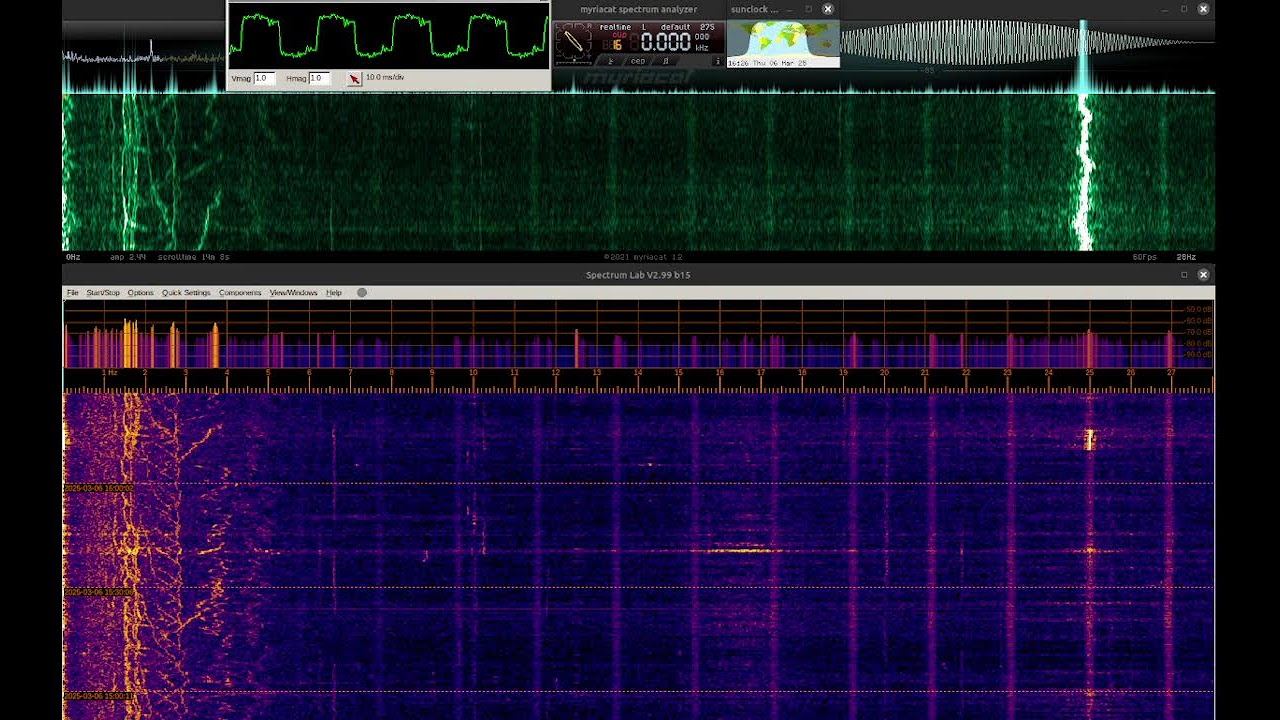
Task: Open the View/Windows menu
Action: (x=293, y=293)
